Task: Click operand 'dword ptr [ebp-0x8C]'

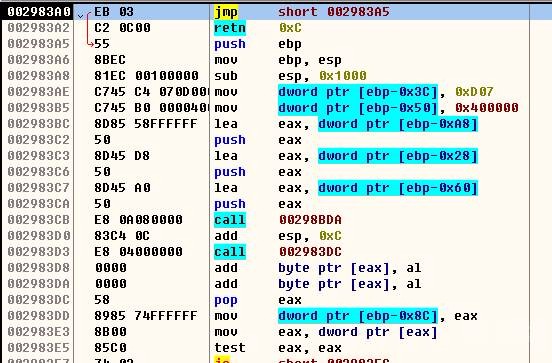Action: (x=358, y=315)
